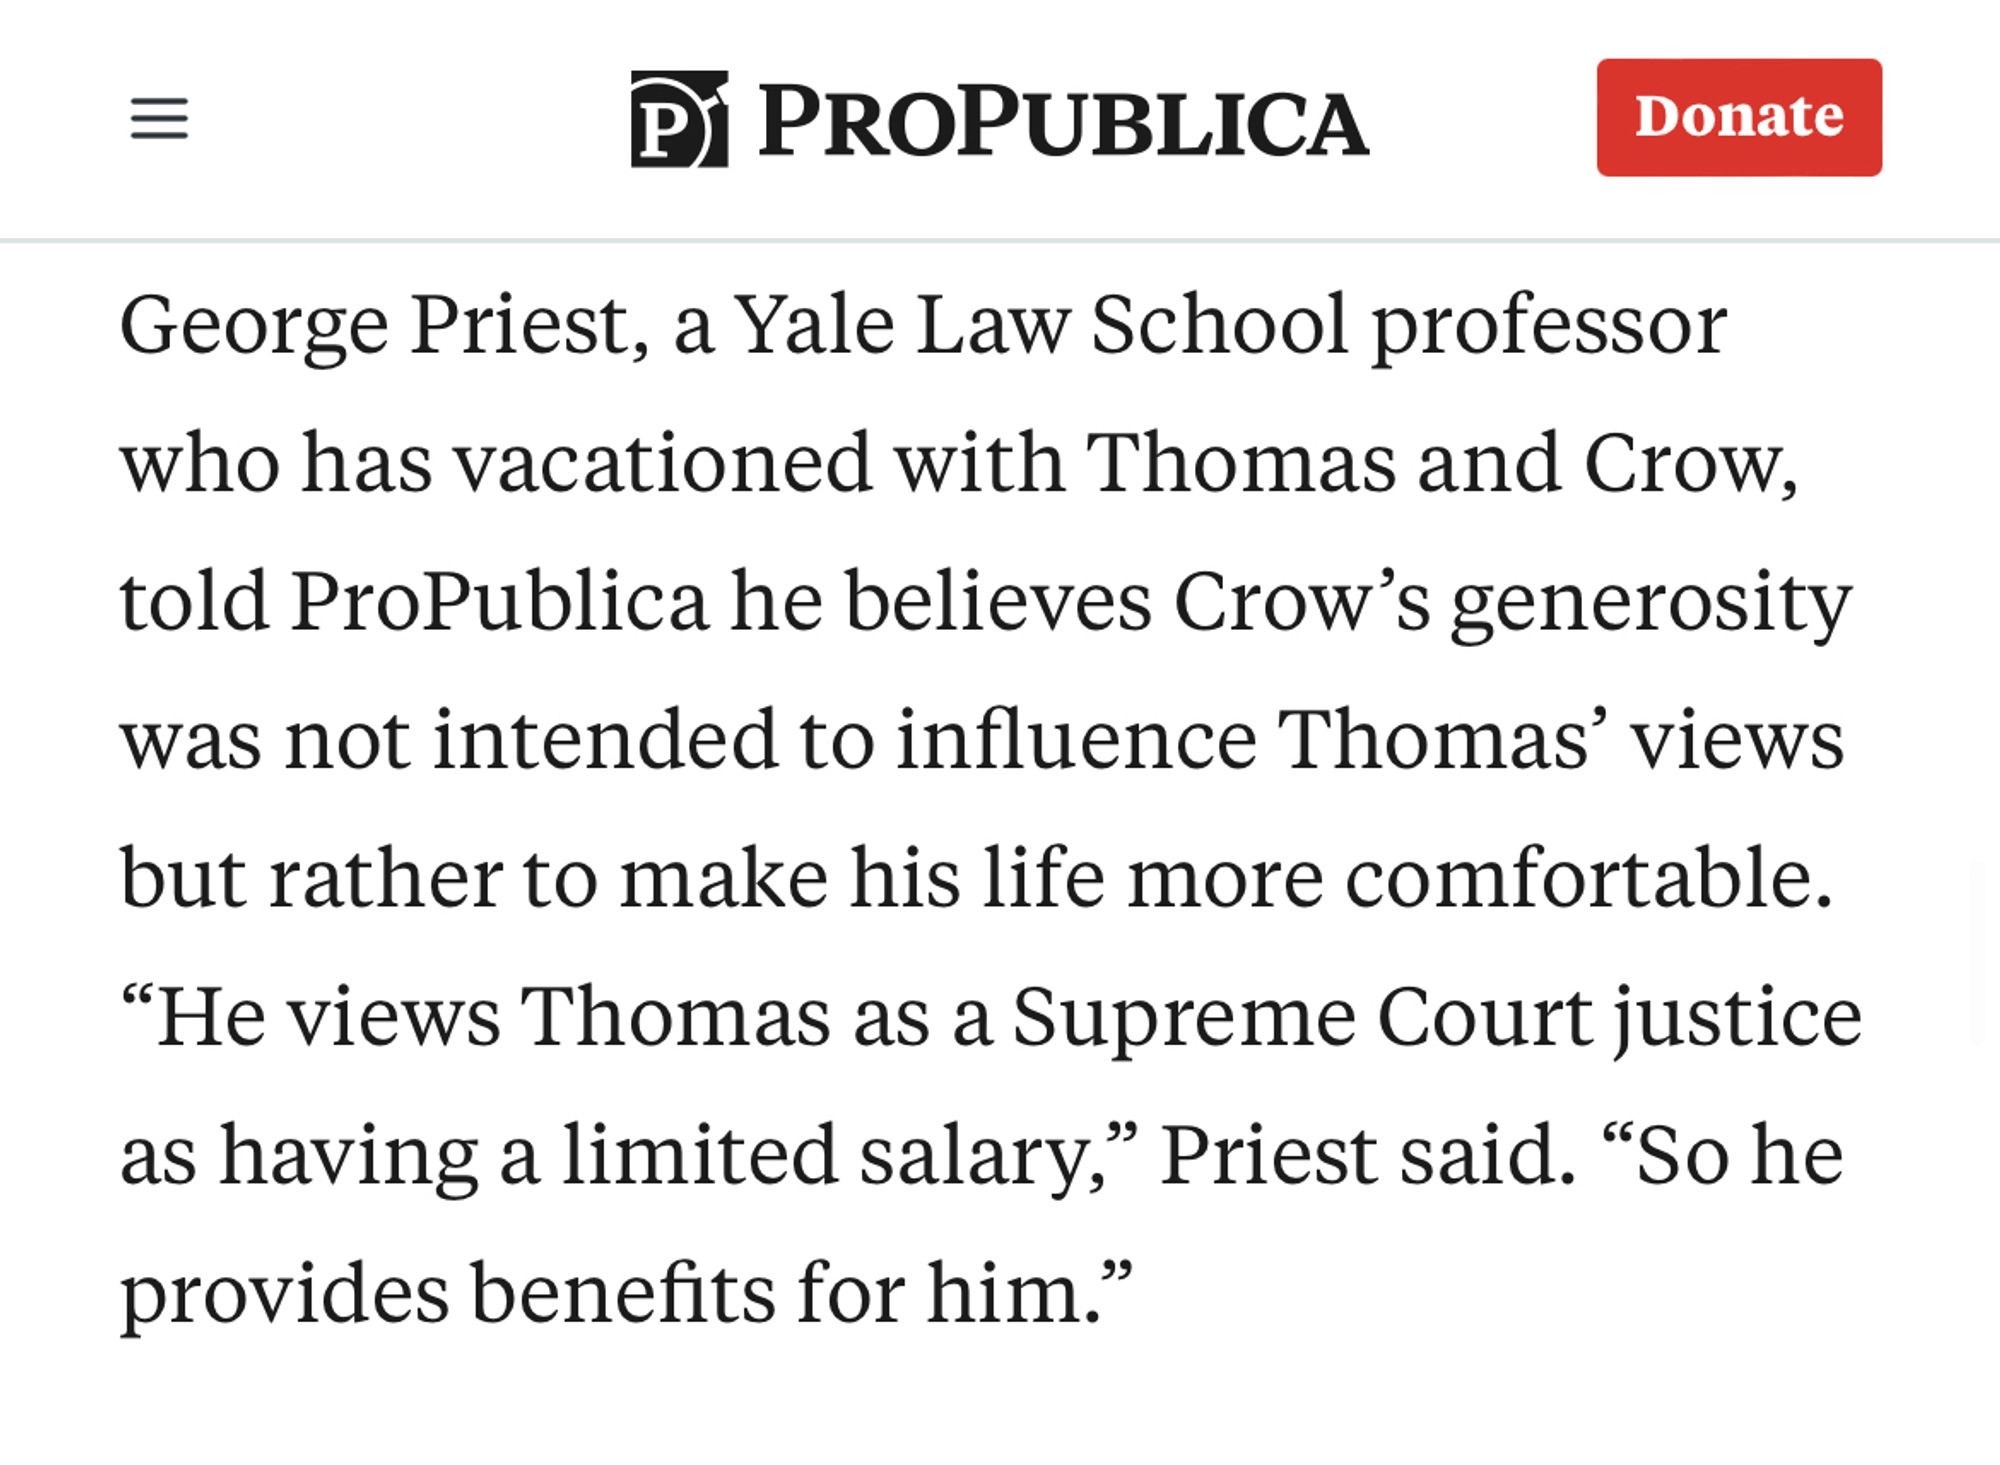This screenshot has height=1465, width=2000.
Task: Click the word "influence" in the paragraph
Action: pos(1076,739)
